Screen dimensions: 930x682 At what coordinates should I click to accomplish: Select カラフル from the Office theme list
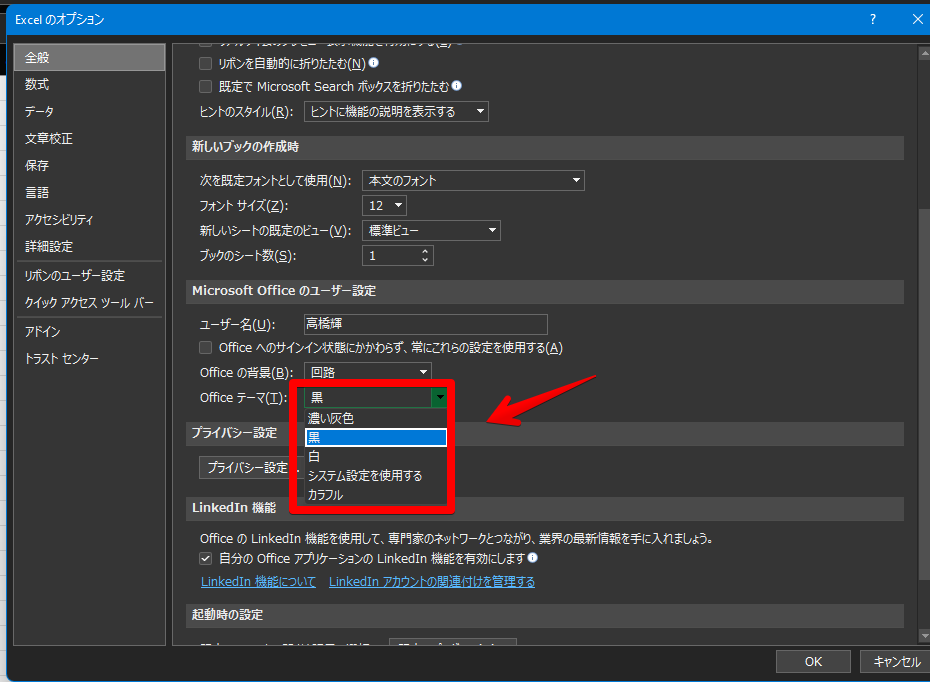[376, 494]
